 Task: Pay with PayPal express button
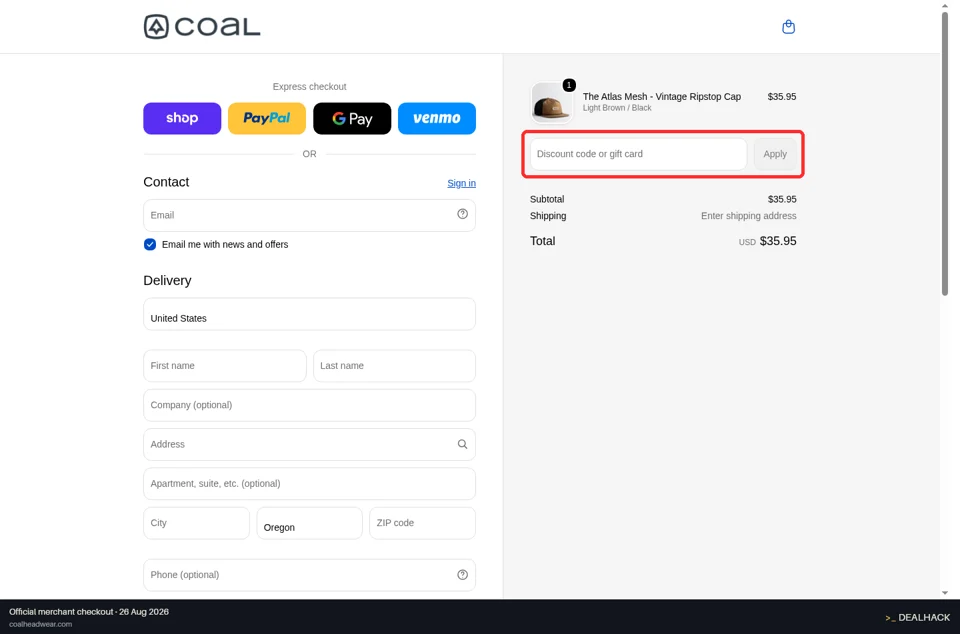pyautogui.click(x=267, y=118)
